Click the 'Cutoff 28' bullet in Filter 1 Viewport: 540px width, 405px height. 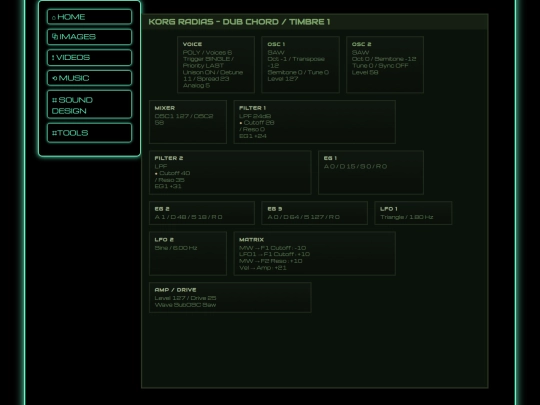257,123
